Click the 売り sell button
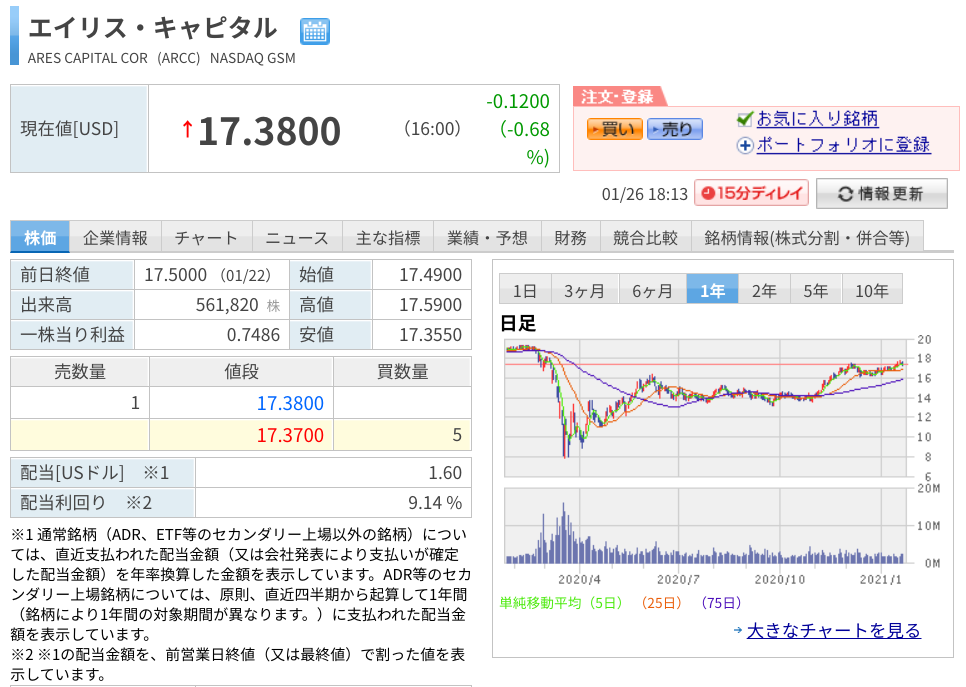 pyautogui.click(x=675, y=129)
